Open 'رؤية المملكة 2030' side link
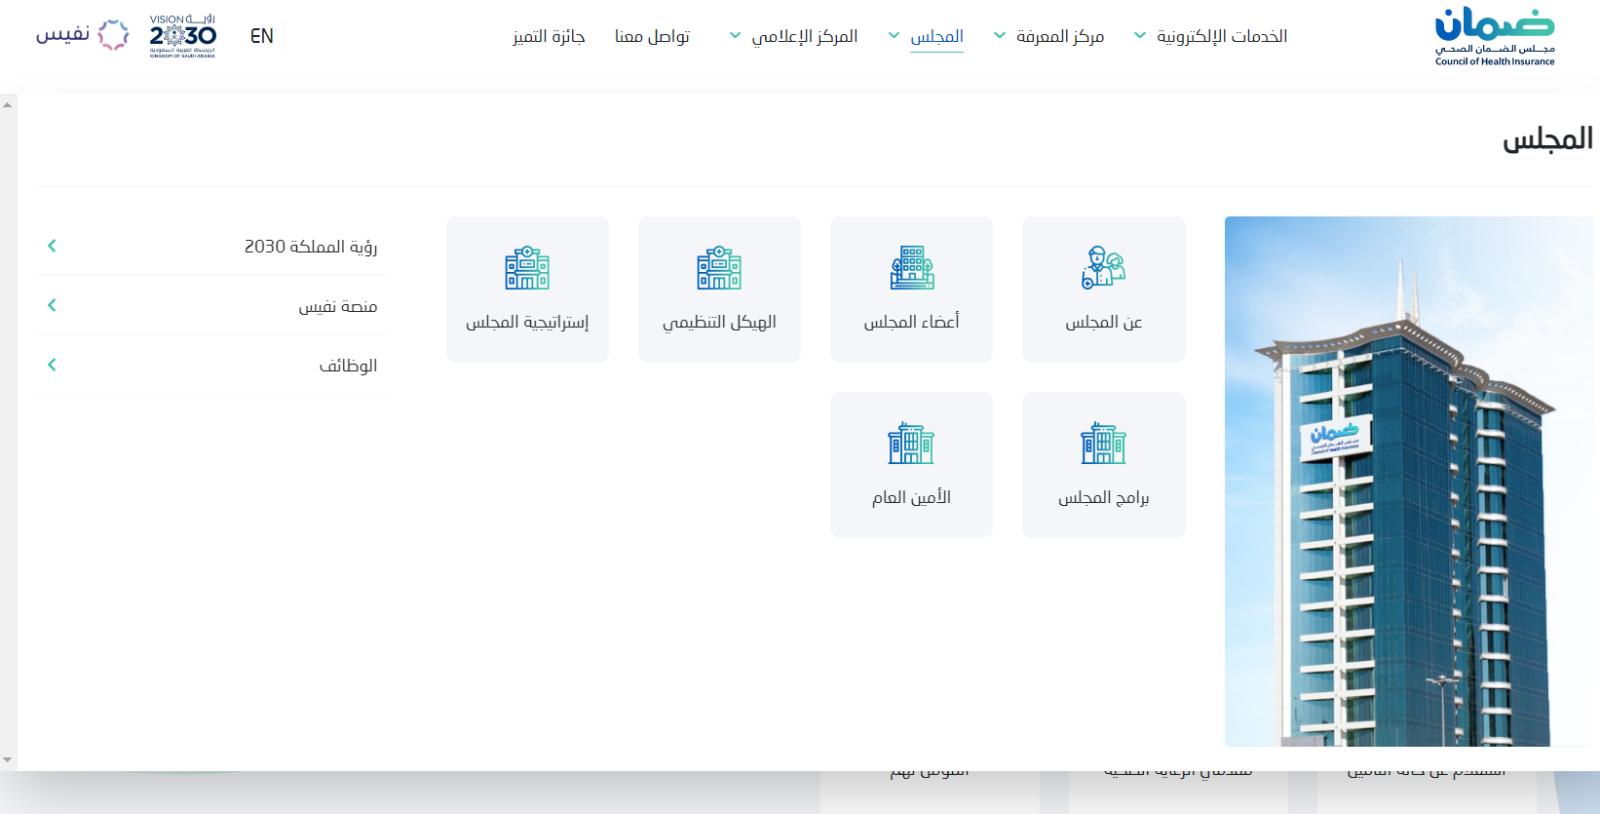Image resolution: width=1600 pixels, height=814 pixels. click(310, 246)
